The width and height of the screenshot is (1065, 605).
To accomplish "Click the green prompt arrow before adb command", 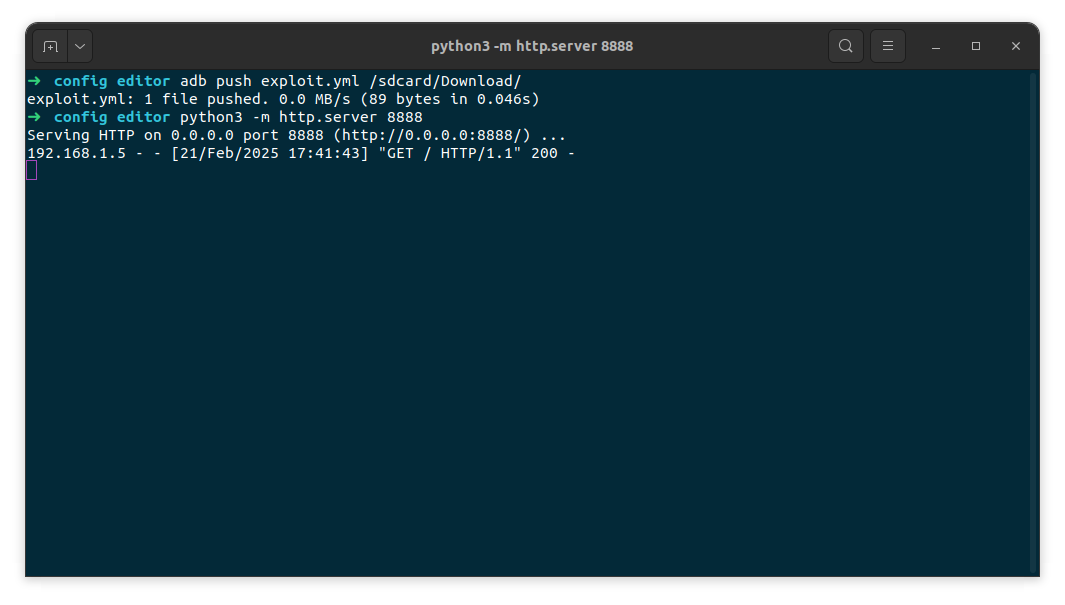I will [x=34, y=81].
